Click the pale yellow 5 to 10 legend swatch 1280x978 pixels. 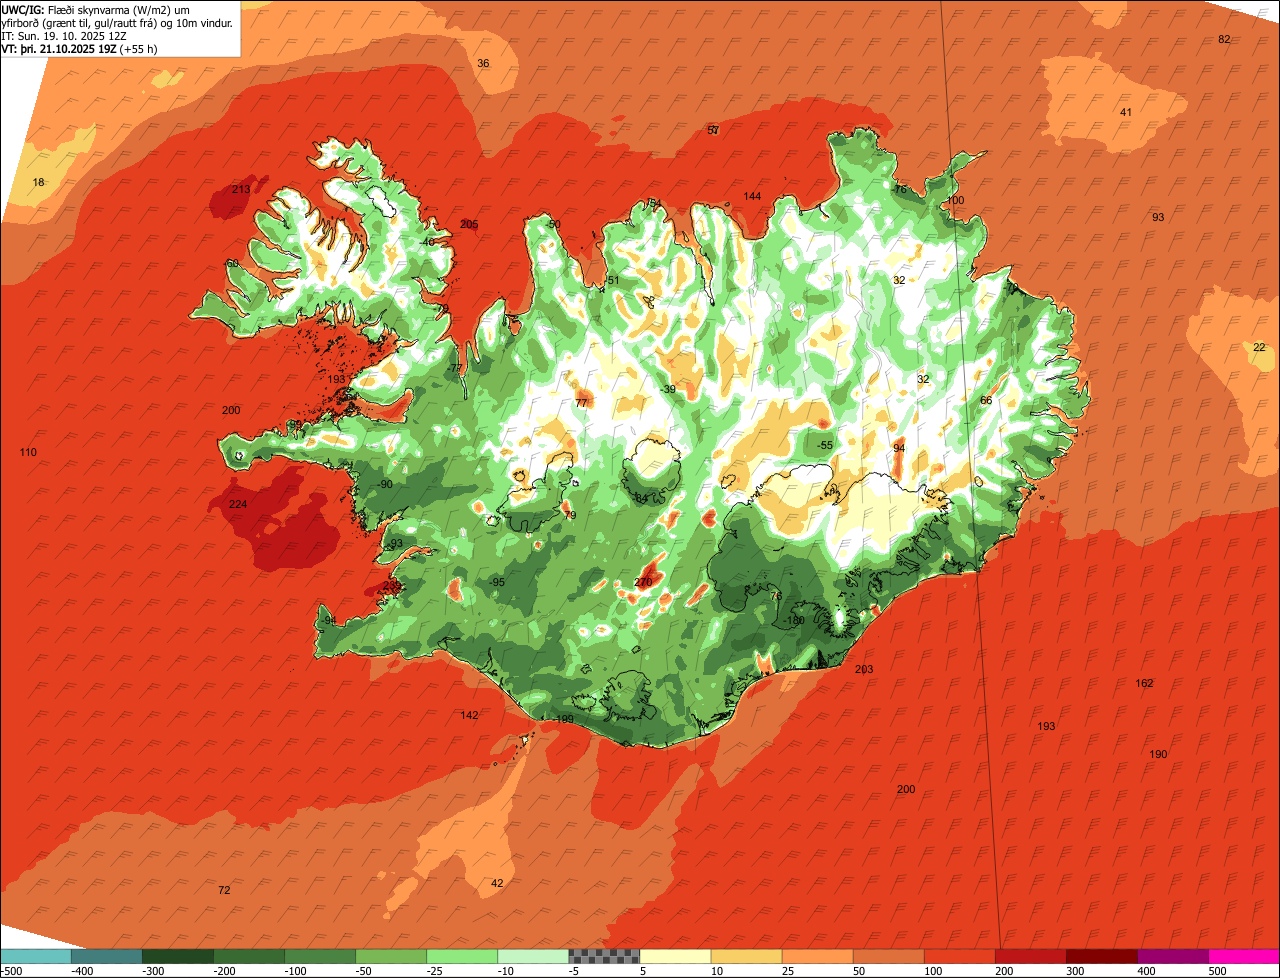coord(674,956)
